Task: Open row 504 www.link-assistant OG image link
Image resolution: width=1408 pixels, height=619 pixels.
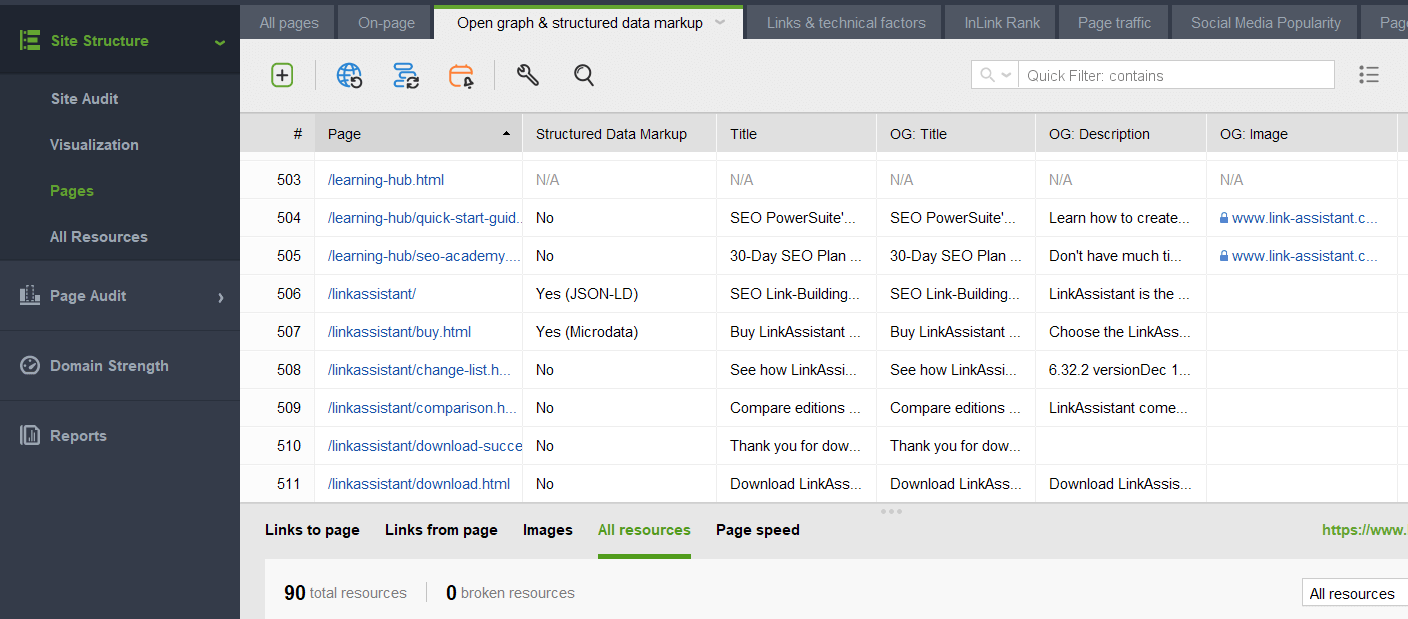Action: click(x=1304, y=218)
